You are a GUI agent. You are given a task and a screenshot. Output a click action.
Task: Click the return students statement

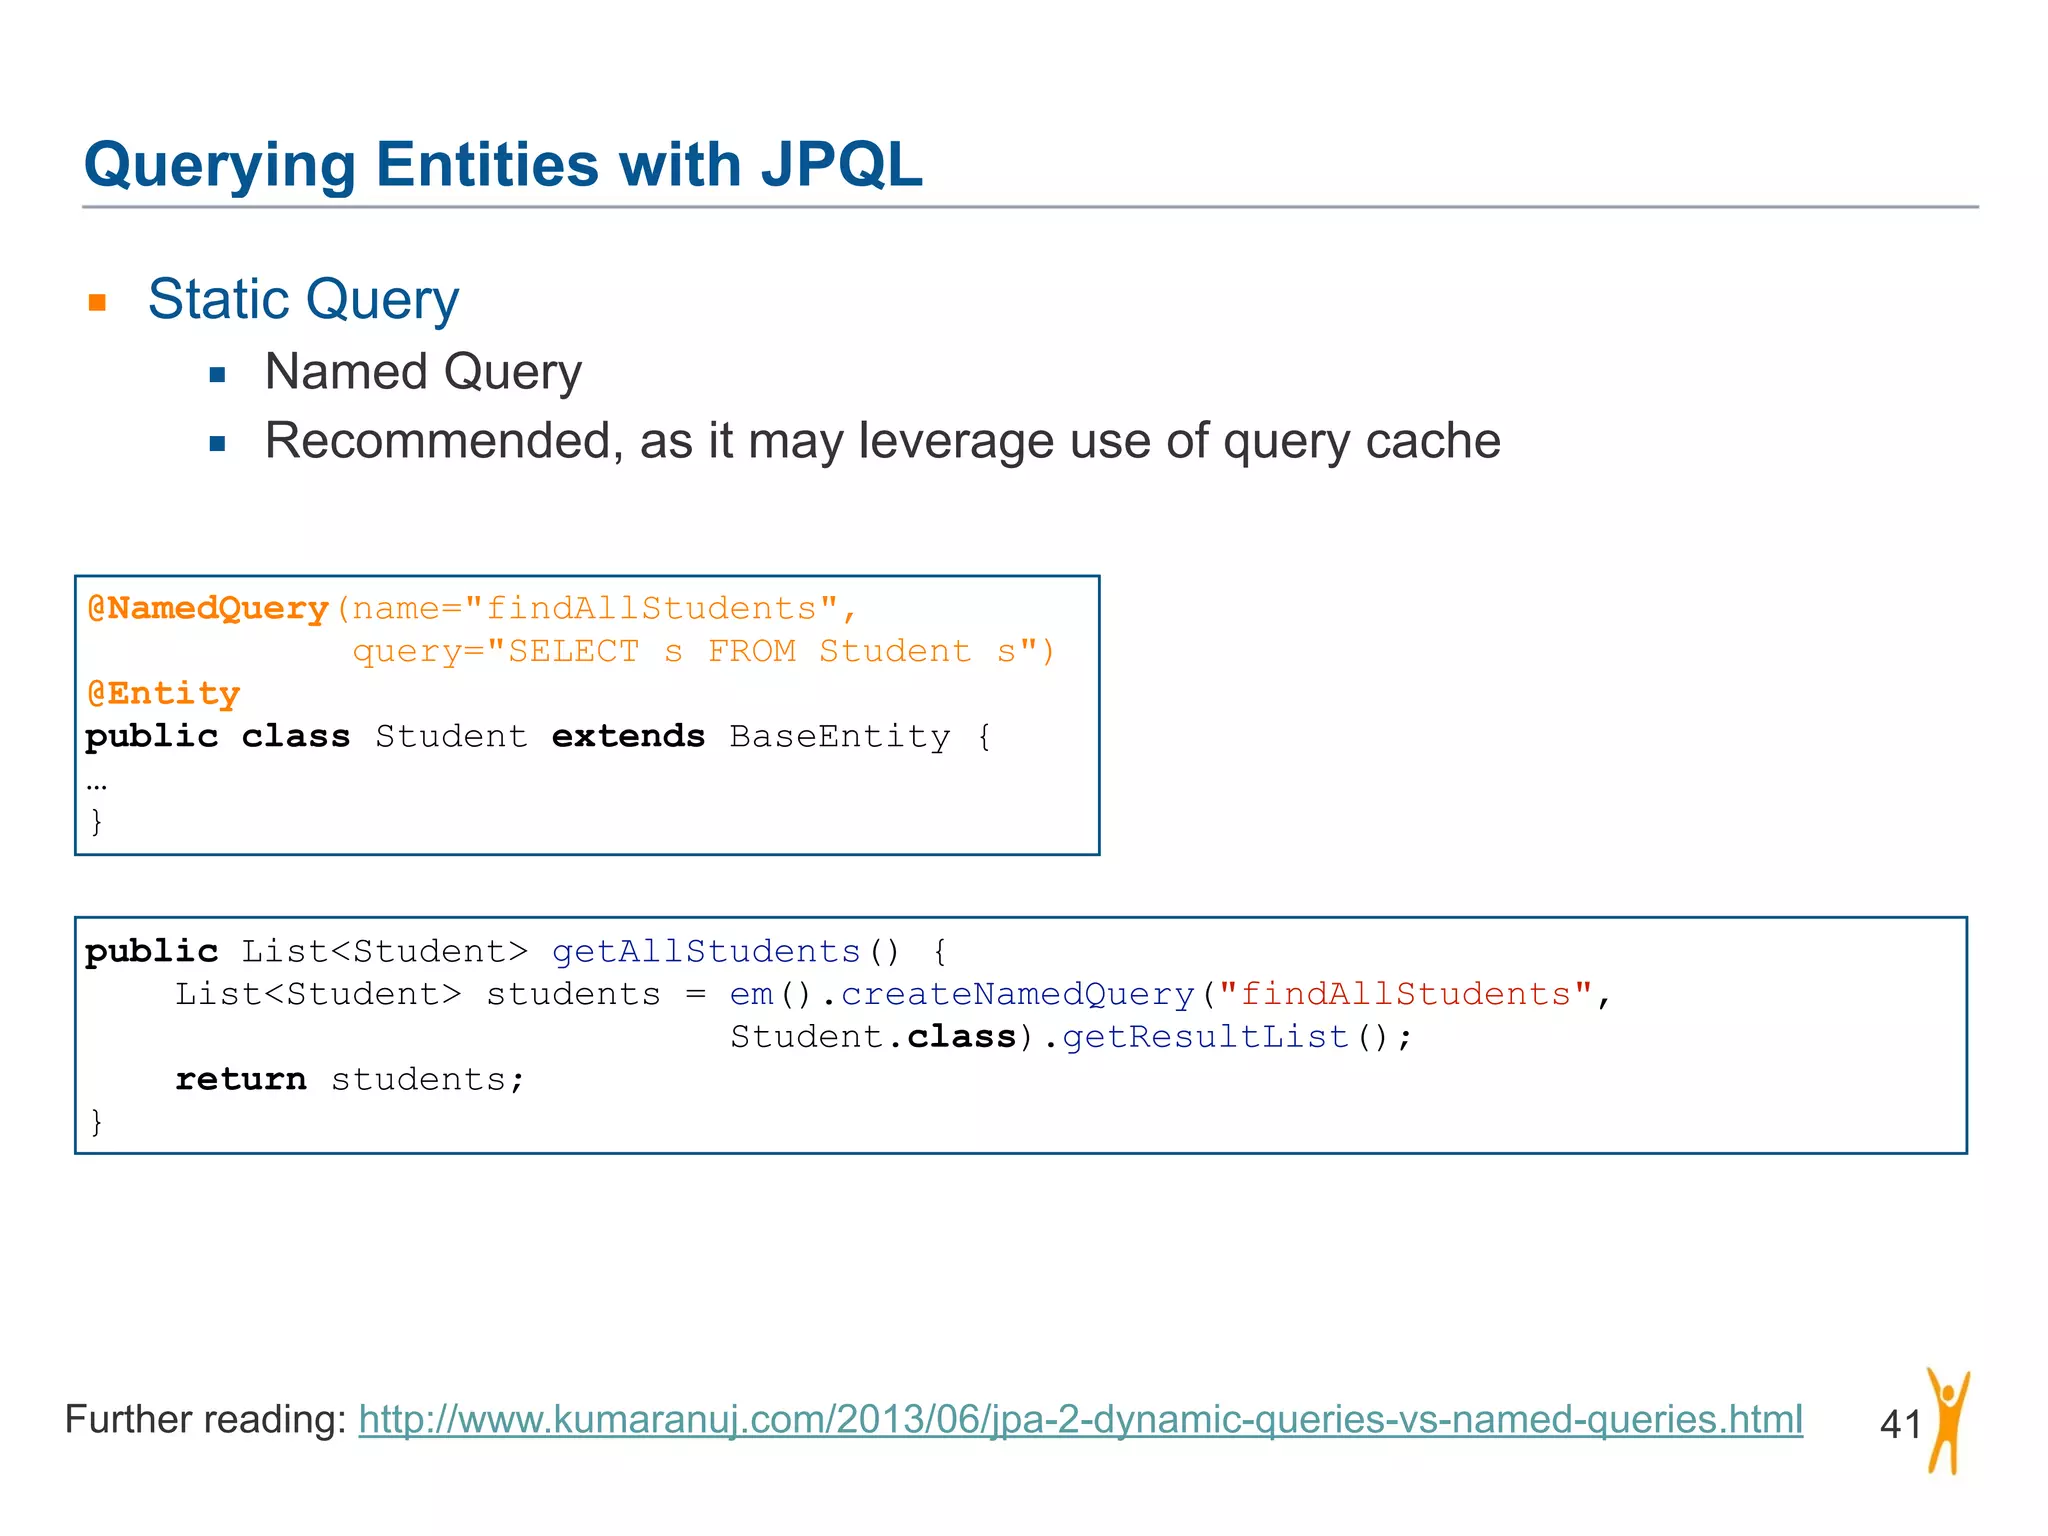pos(349,1079)
